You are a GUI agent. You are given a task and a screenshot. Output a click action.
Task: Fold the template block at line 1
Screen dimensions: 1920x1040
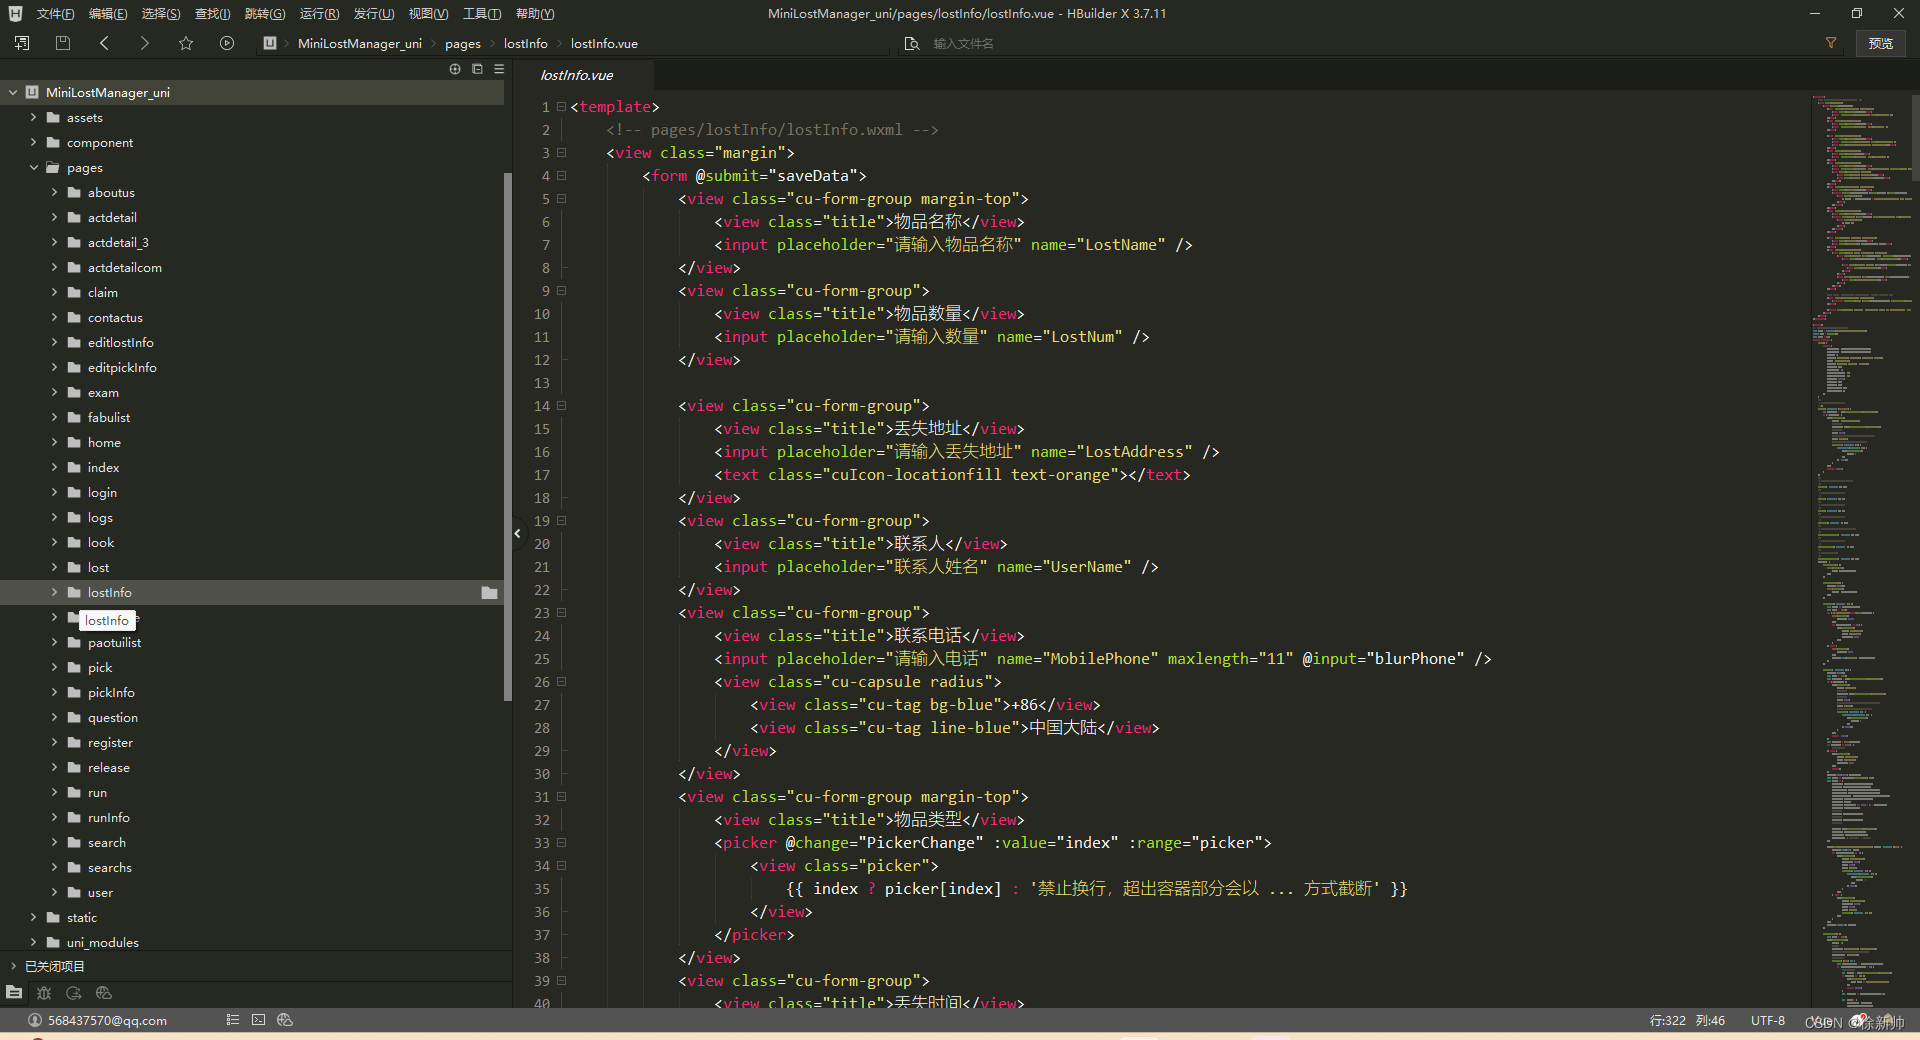tap(562, 107)
